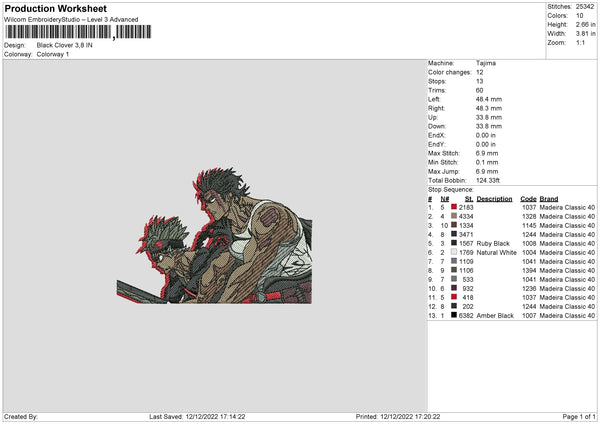Click the red swatch for stop 1
The width and height of the screenshot is (600, 424).
click(x=454, y=207)
